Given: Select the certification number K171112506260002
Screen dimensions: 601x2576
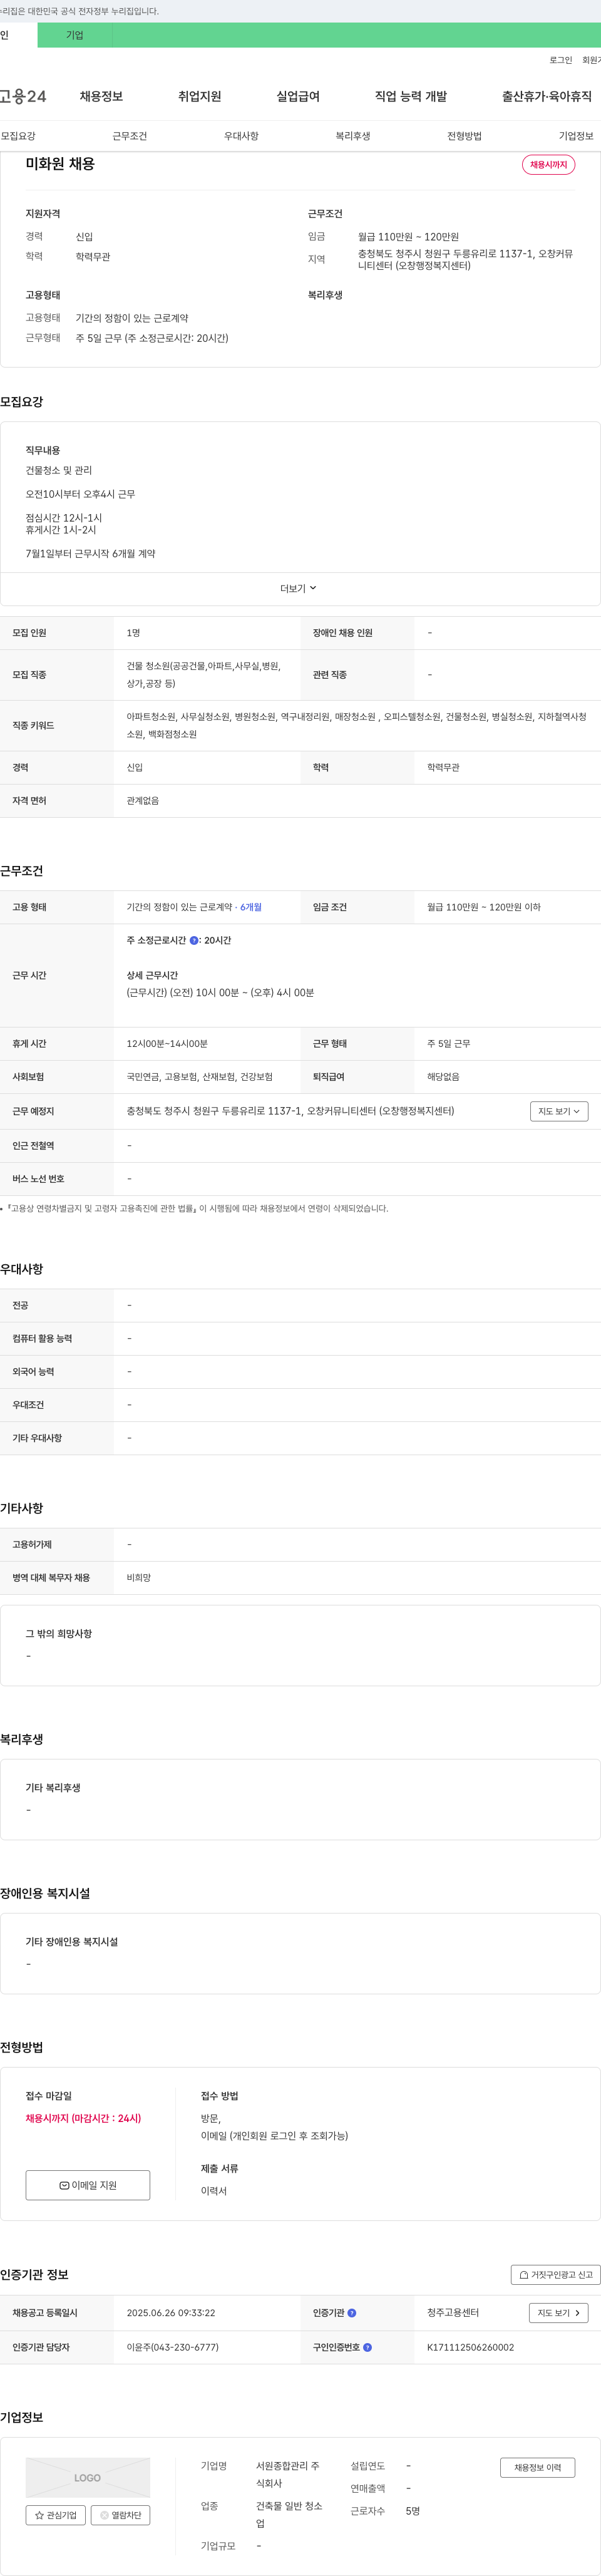Looking at the screenshot, I should click(x=471, y=2347).
